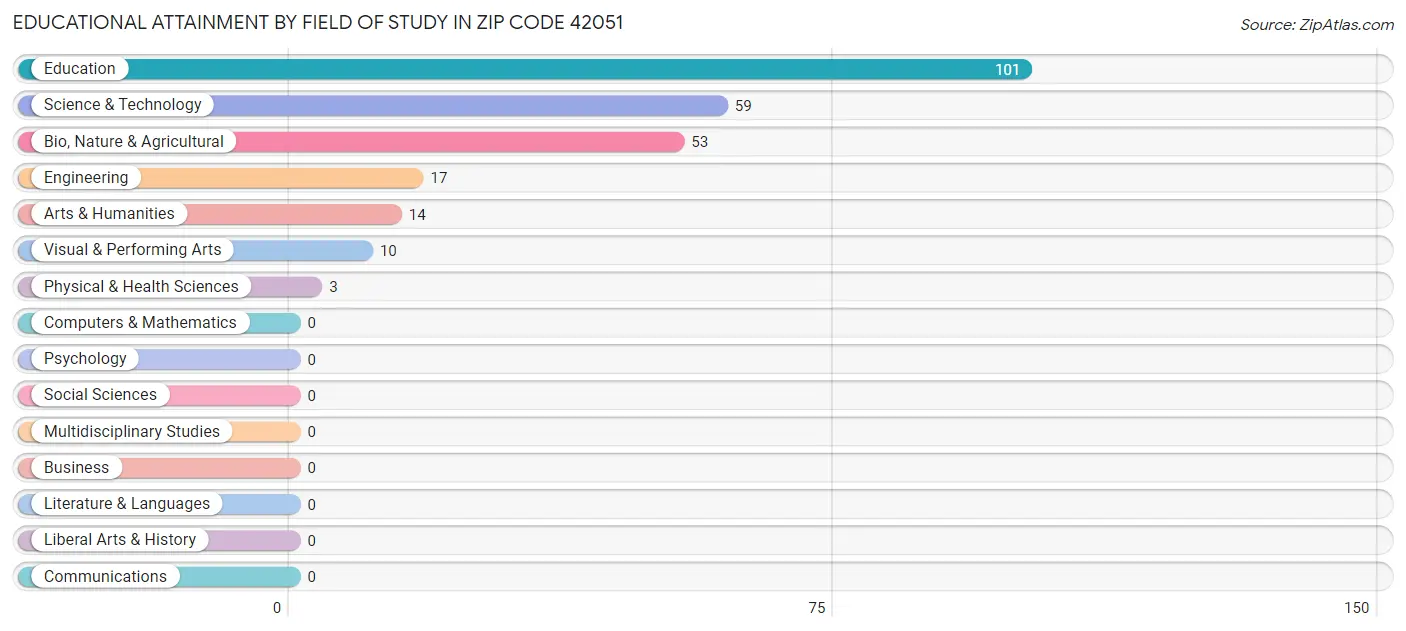Screen dimensions: 1406x631
Task: Click the purple Science & Technology bar fill
Action: (x=373, y=105)
